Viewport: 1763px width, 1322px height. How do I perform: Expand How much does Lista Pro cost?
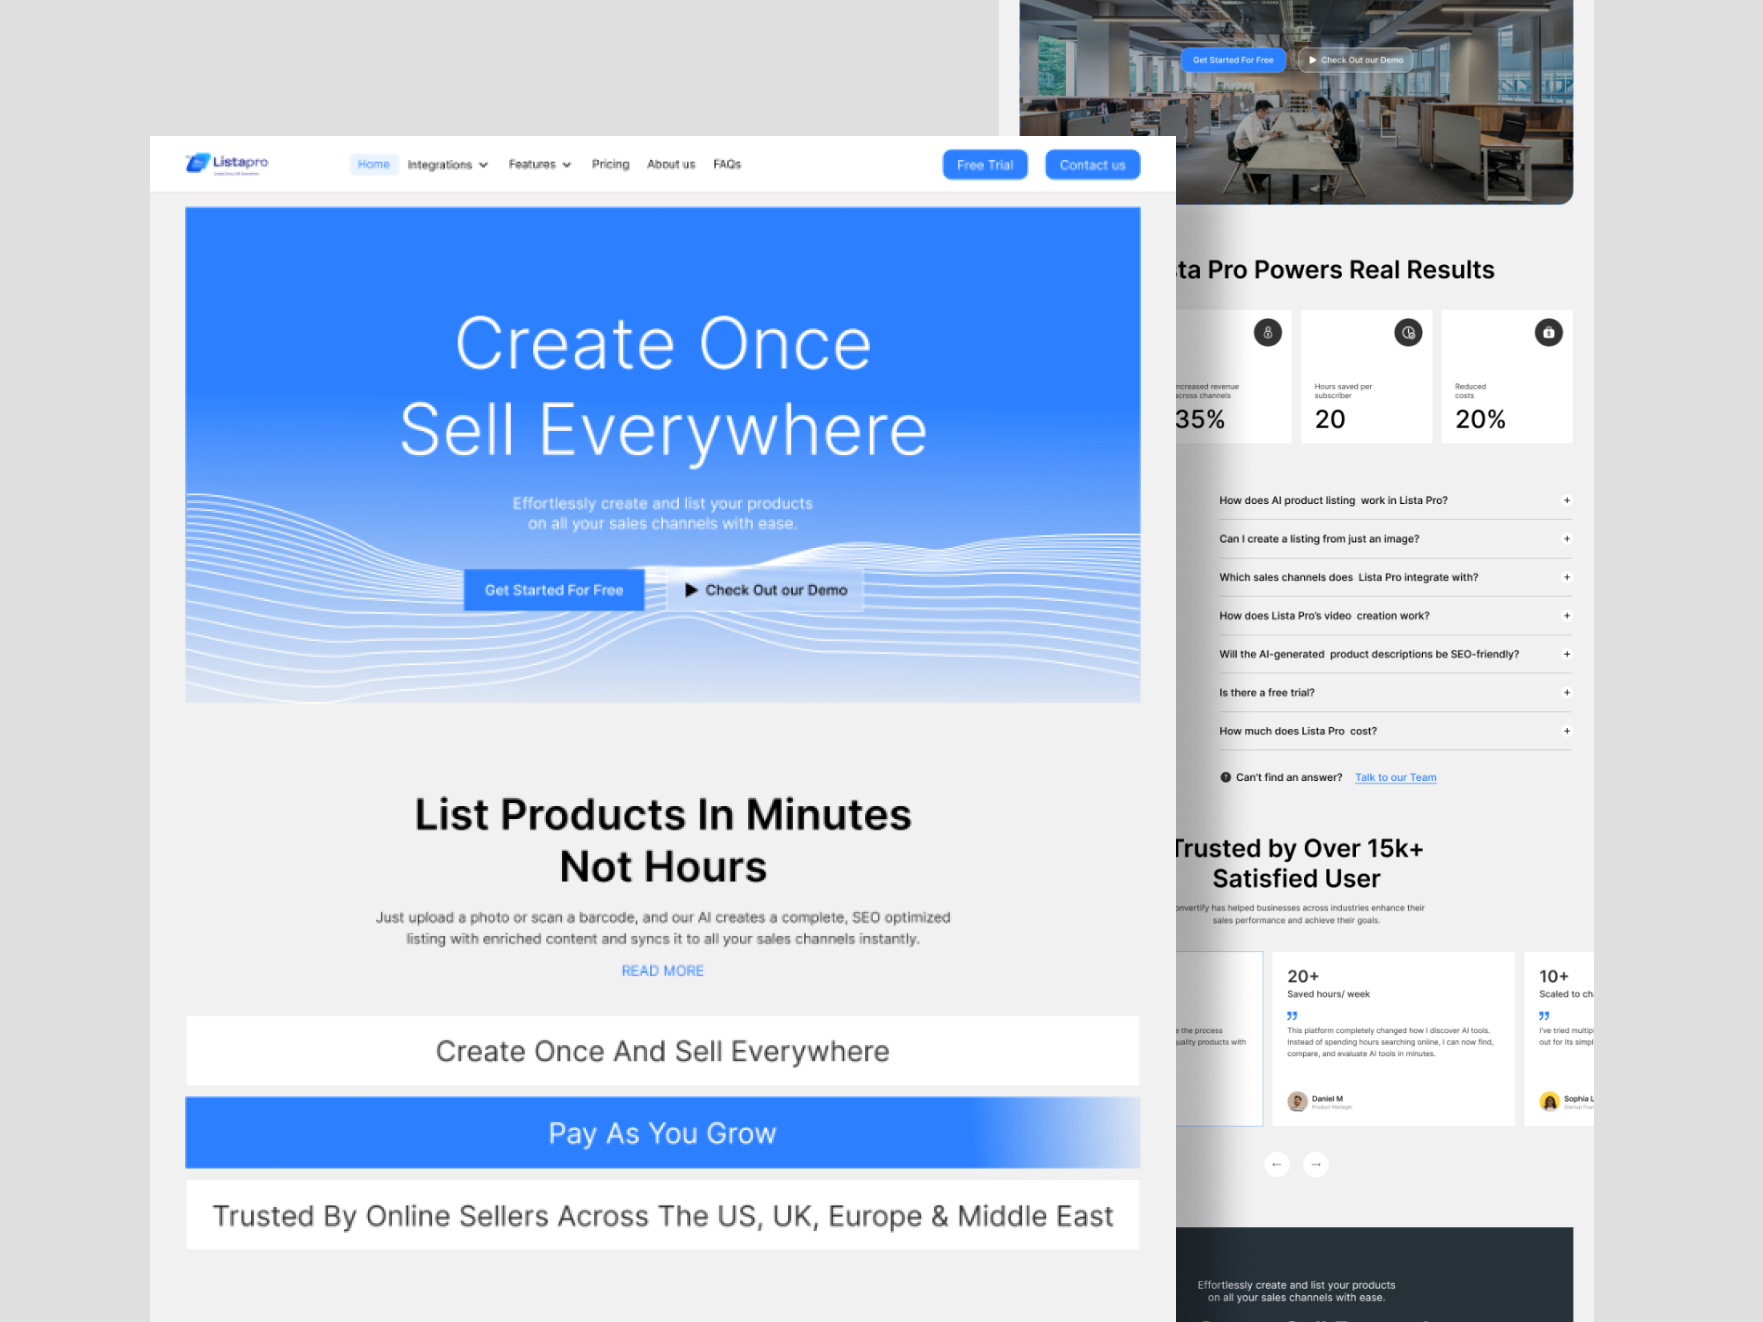(1566, 730)
